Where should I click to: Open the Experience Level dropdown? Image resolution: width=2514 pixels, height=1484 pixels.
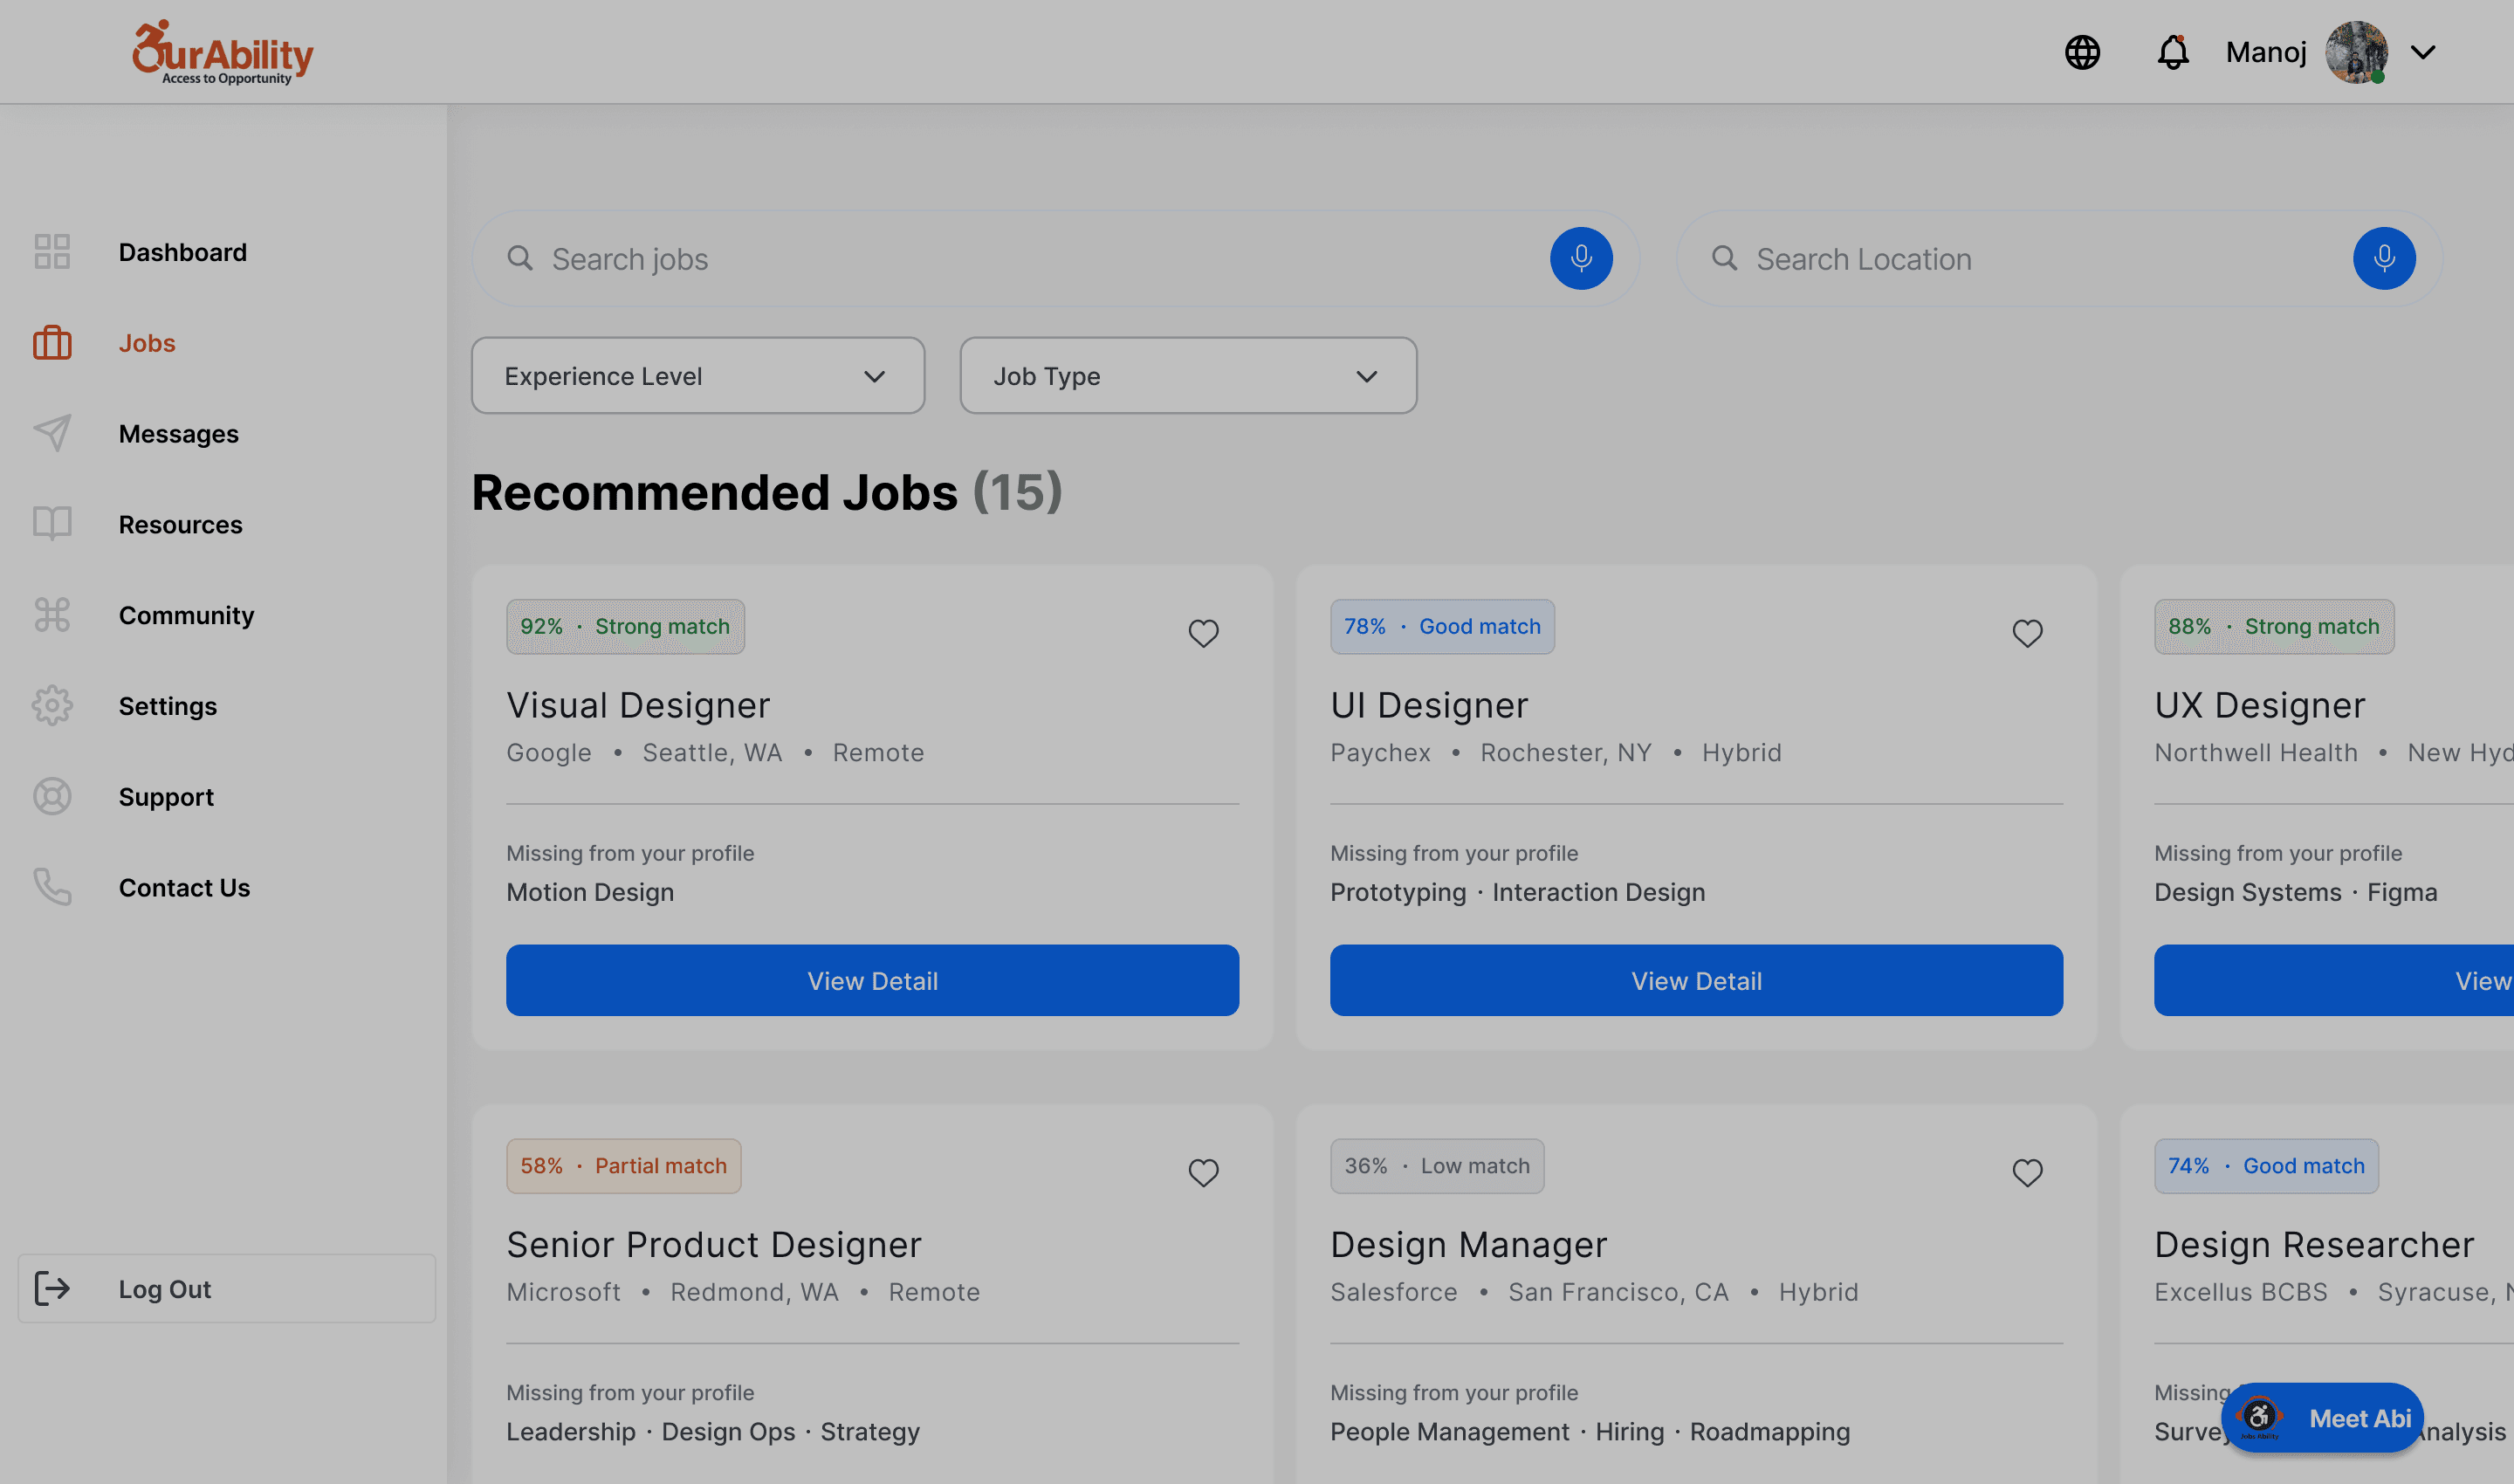tap(698, 376)
